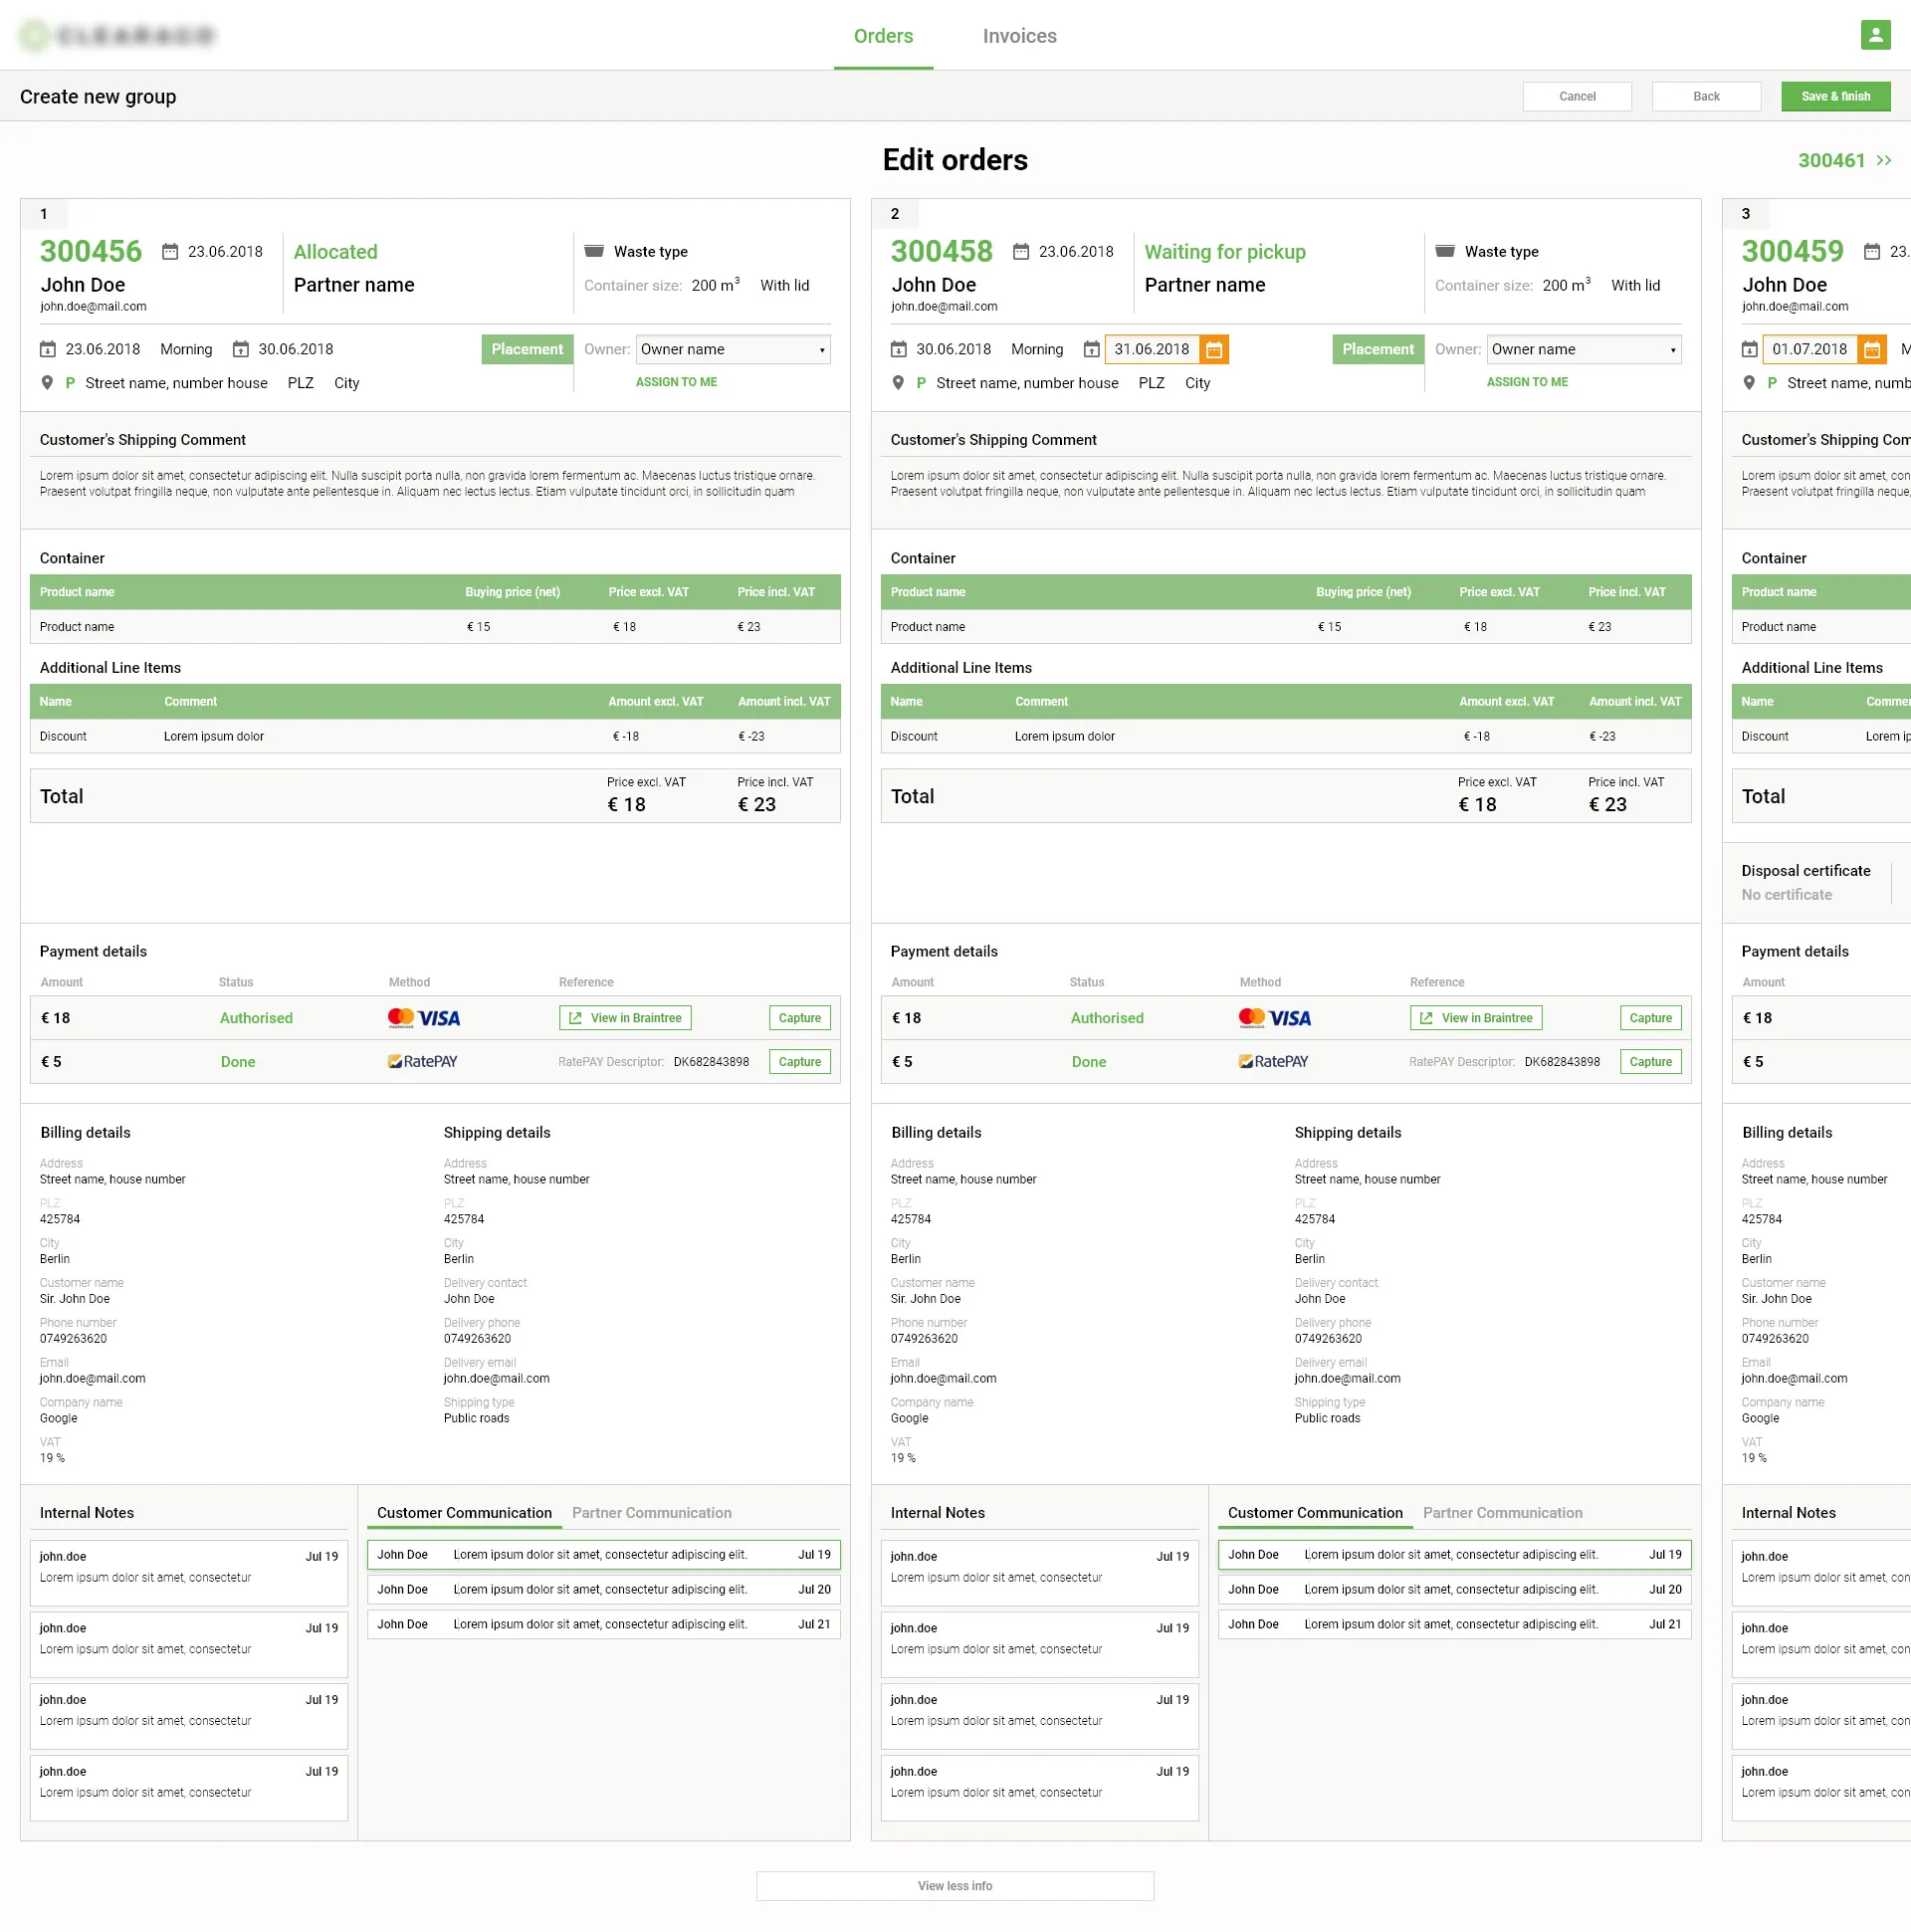Screen dimensions: 1911x1932
Task: Click Capture for the RatePAY payment in order 300458
Action: click(x=1649, y=1061)
